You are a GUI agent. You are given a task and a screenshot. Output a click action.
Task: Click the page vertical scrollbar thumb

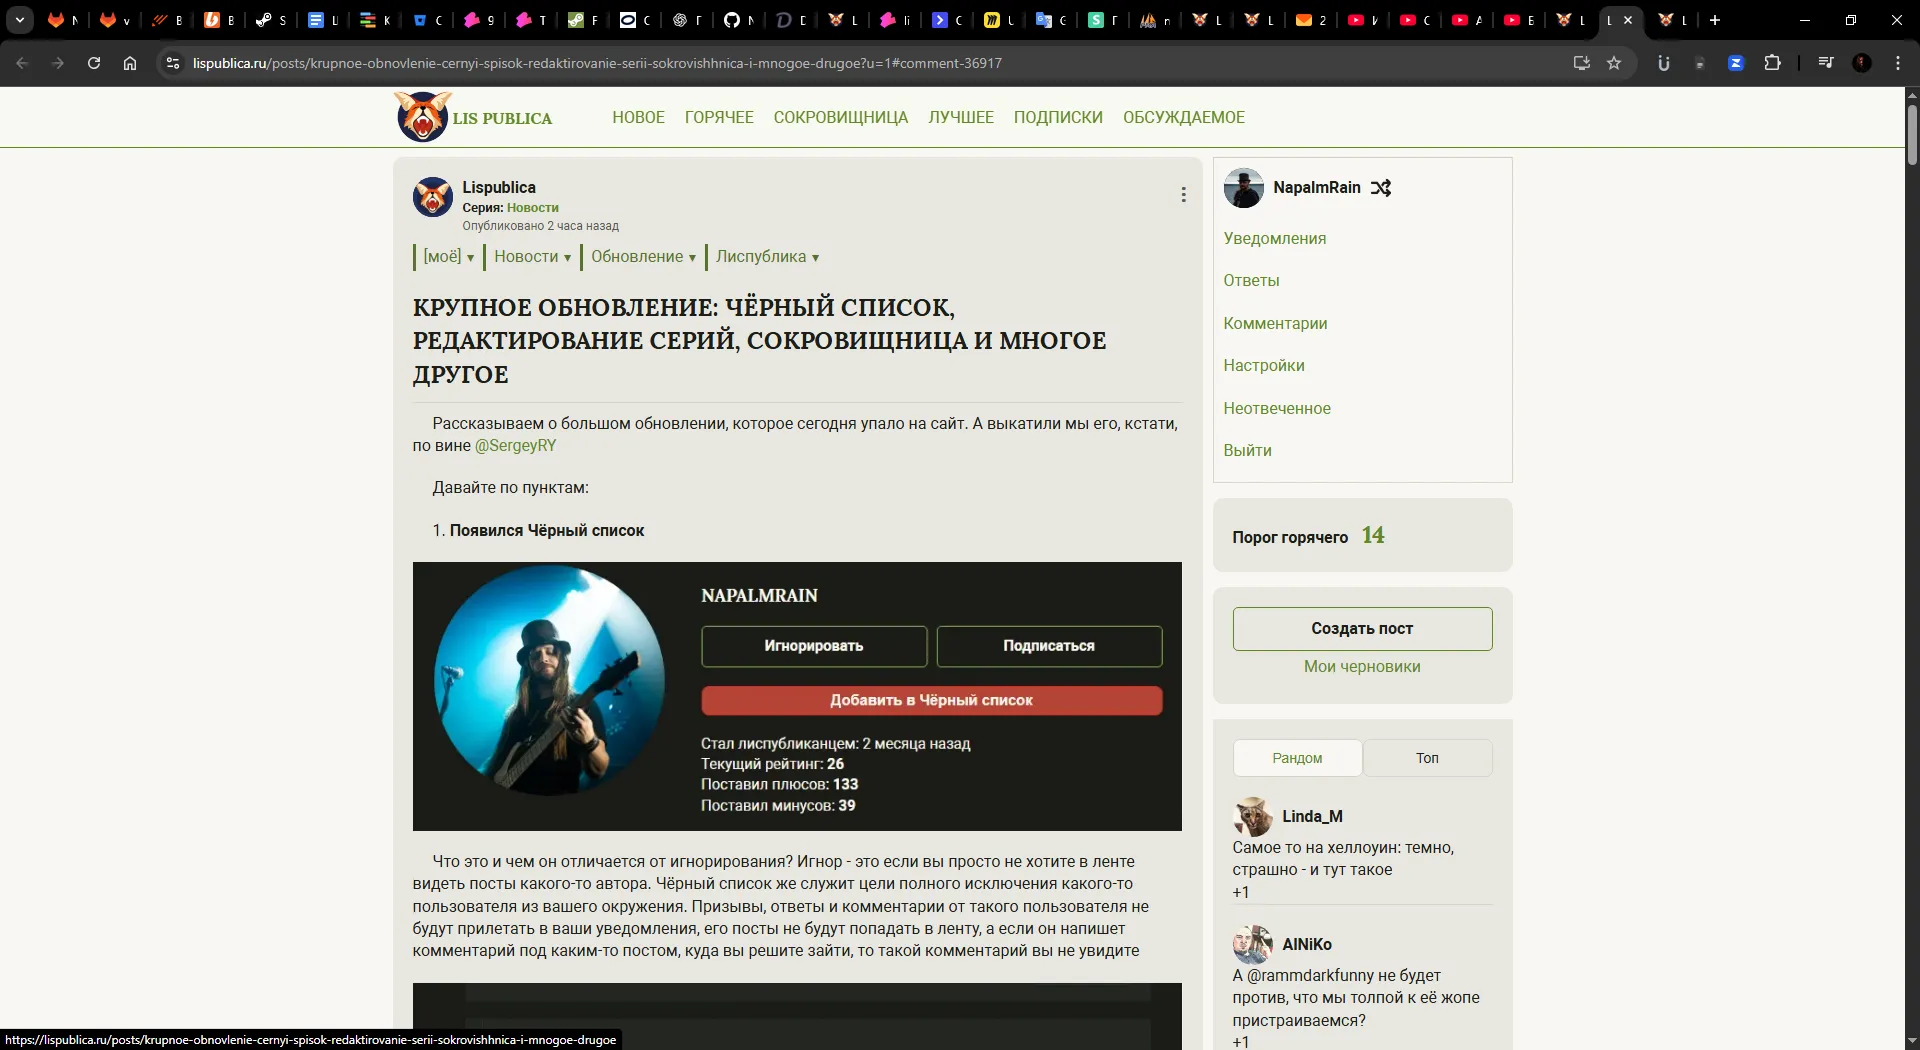tap(1912, 135)
